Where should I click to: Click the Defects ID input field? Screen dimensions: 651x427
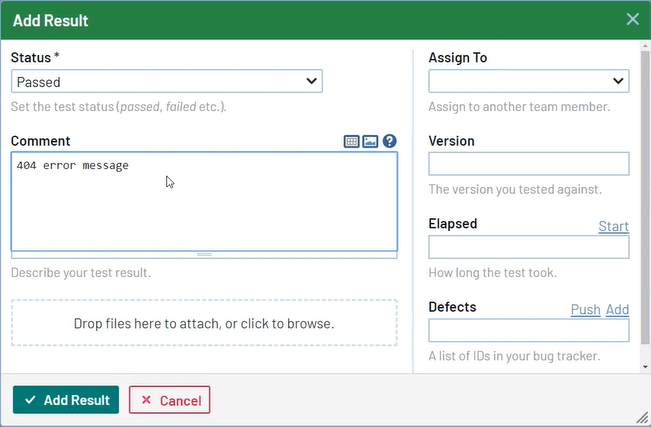[528, 330]
